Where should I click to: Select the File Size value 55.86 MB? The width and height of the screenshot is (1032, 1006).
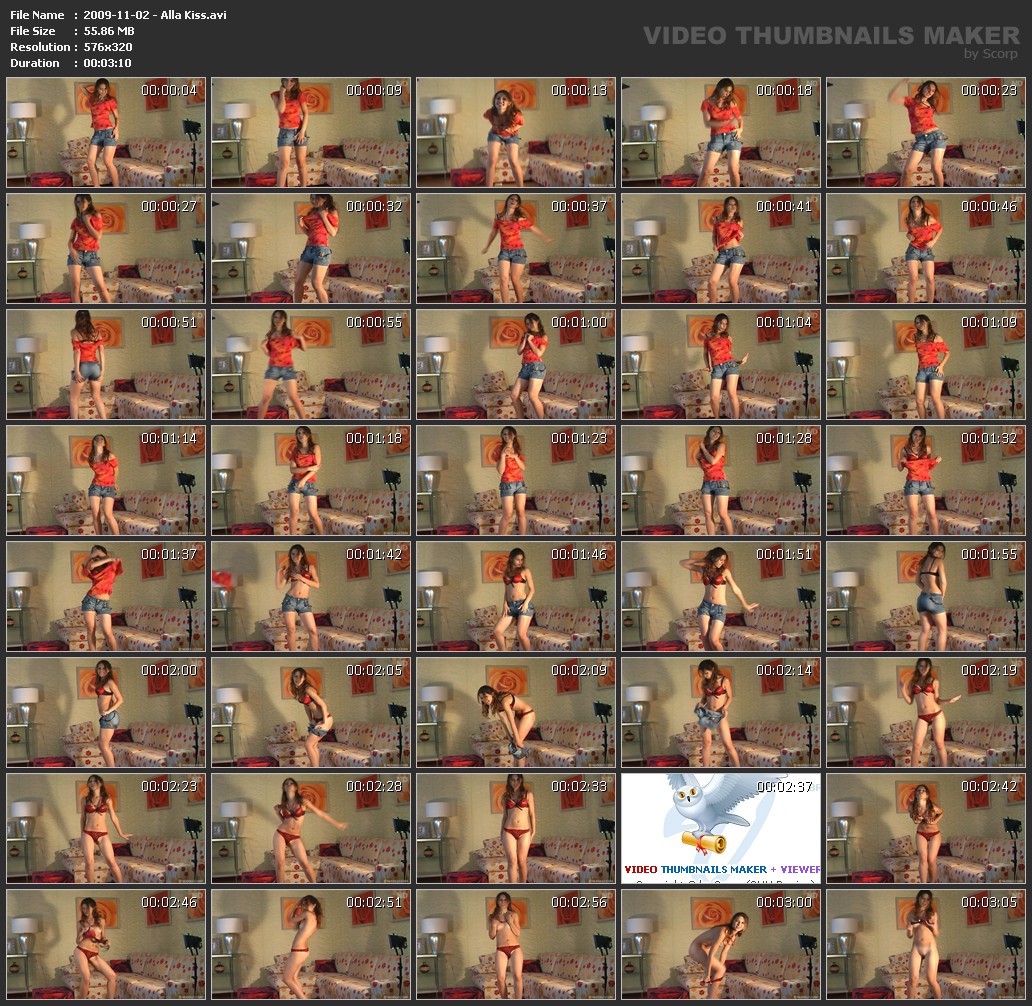[109, 31]
